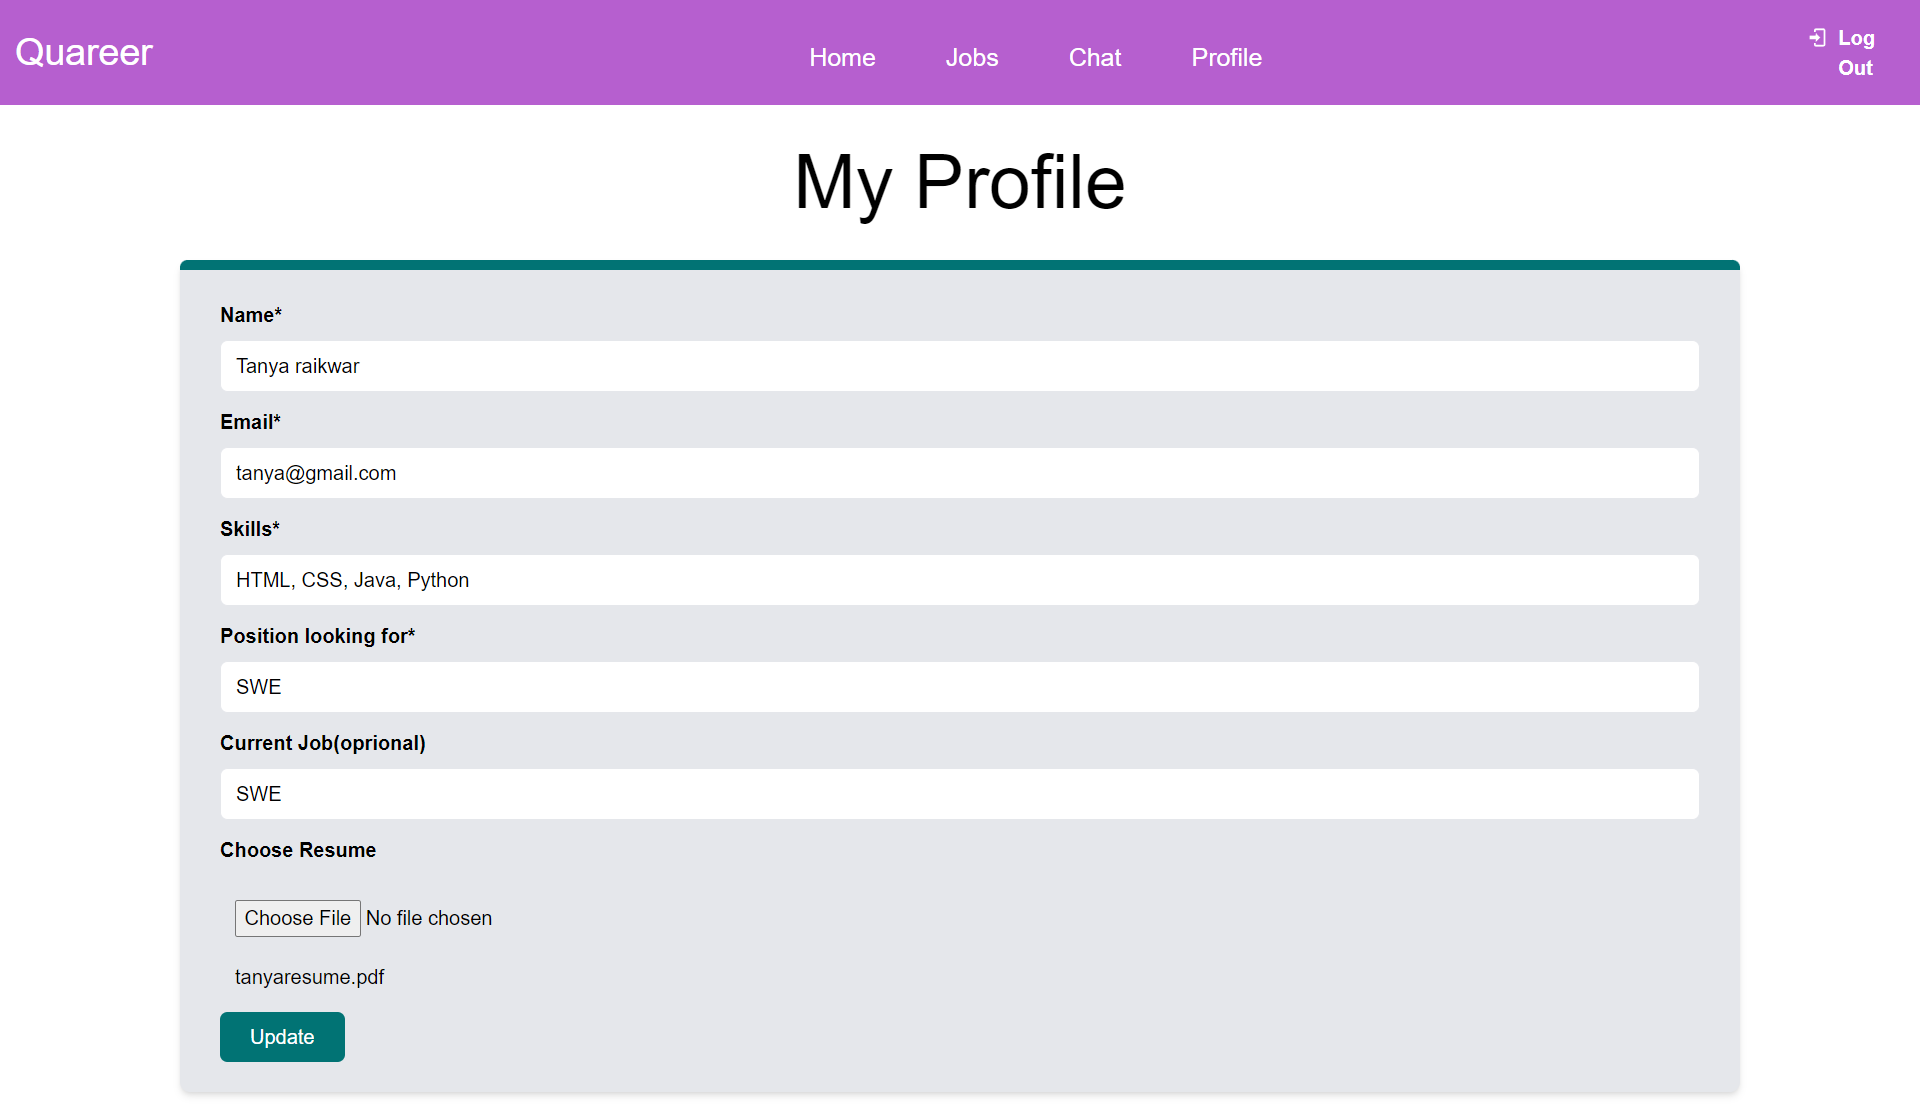Screen dimensions: 1920x1112
Task: Click the My Profile heading
Action: pyautogui.click(x=959, y=182)
